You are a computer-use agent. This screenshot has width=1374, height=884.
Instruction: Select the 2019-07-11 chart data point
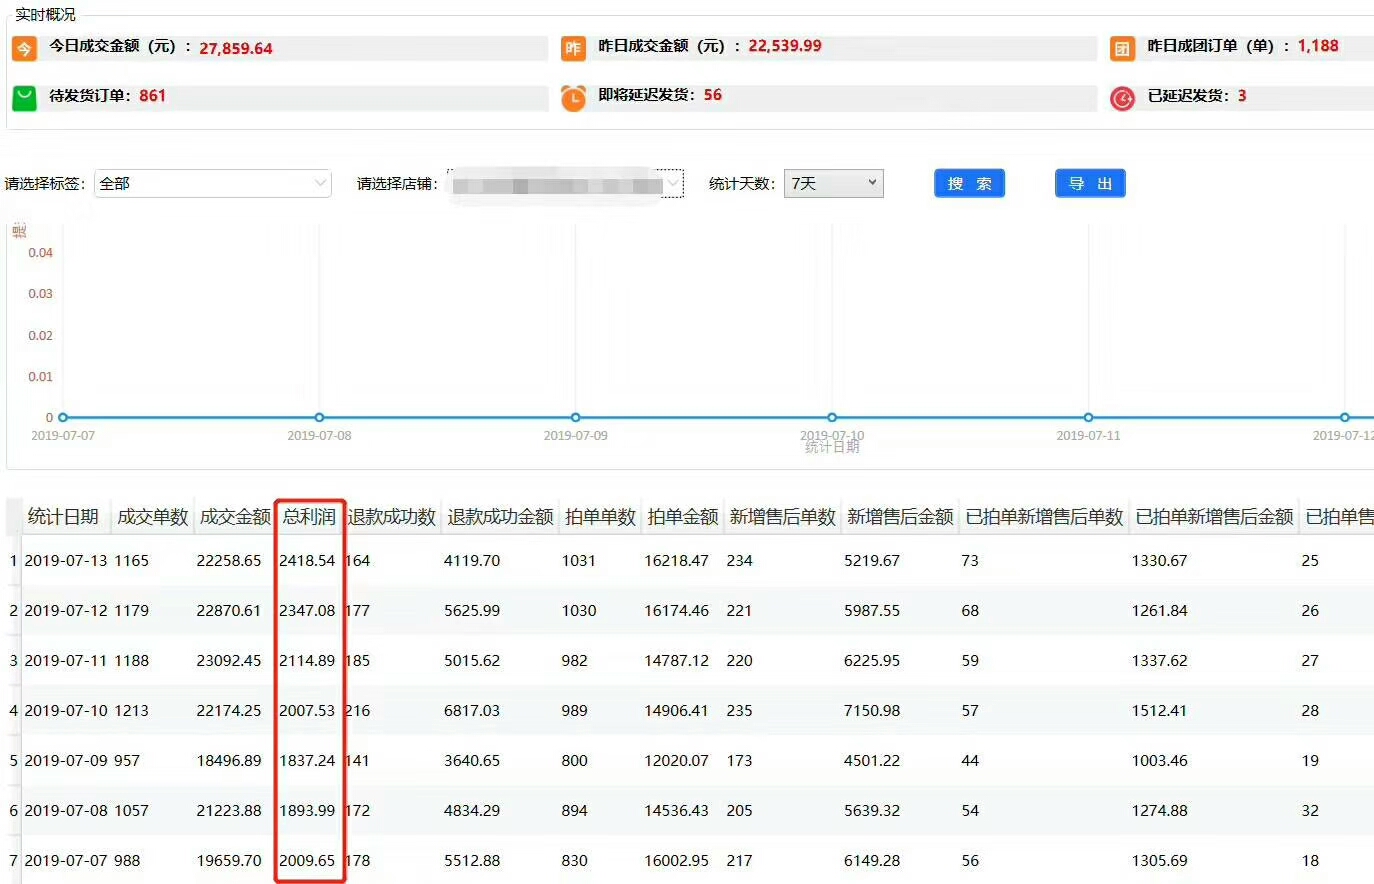(x=1087, y=417)
